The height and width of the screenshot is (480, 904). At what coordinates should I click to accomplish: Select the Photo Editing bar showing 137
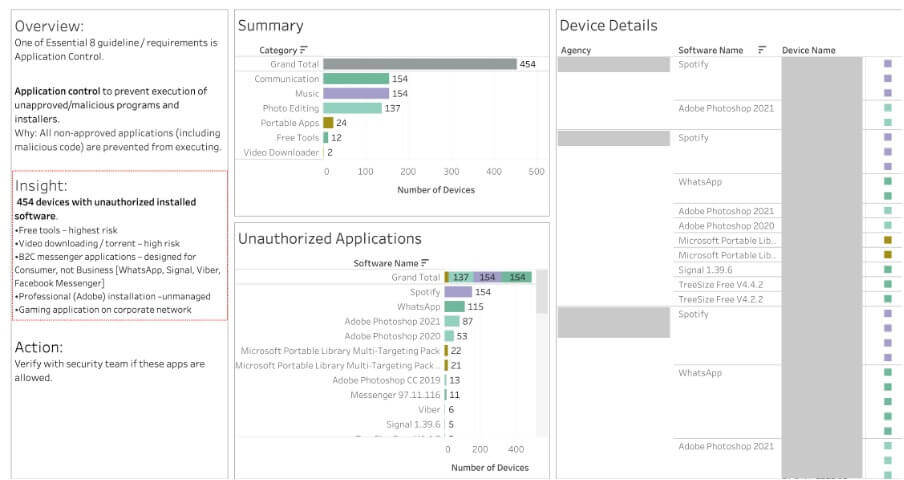[352, 108]
